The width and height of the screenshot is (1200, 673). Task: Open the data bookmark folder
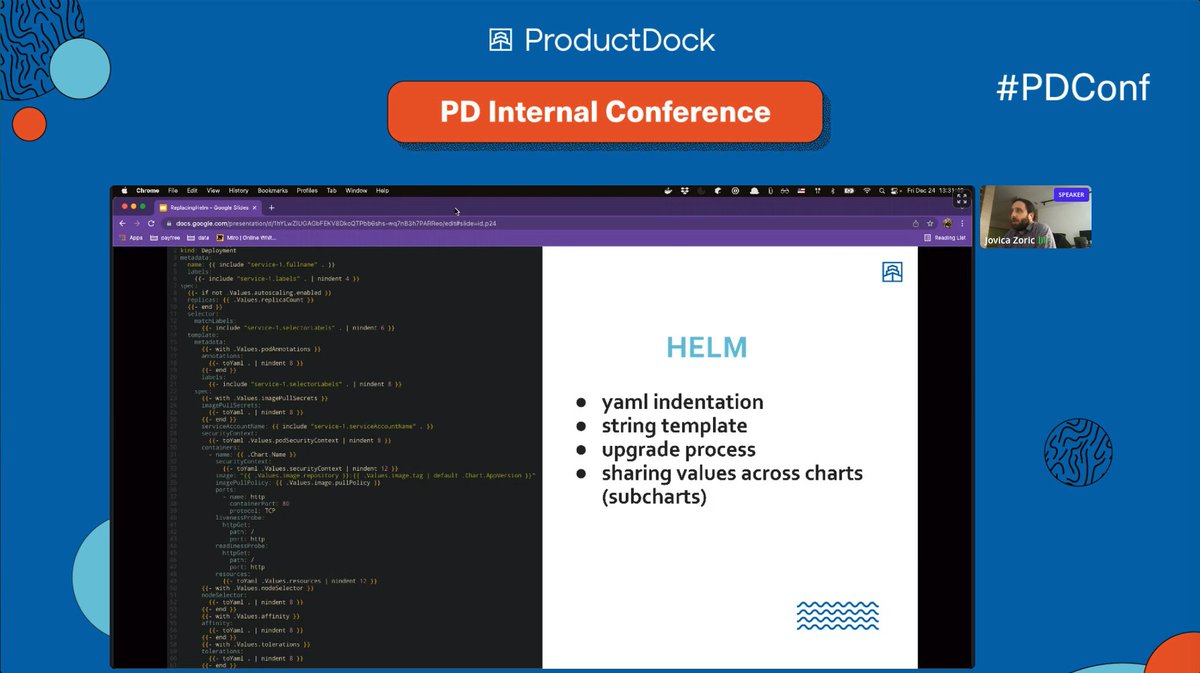pyautogui.click(x=197, y=238)
